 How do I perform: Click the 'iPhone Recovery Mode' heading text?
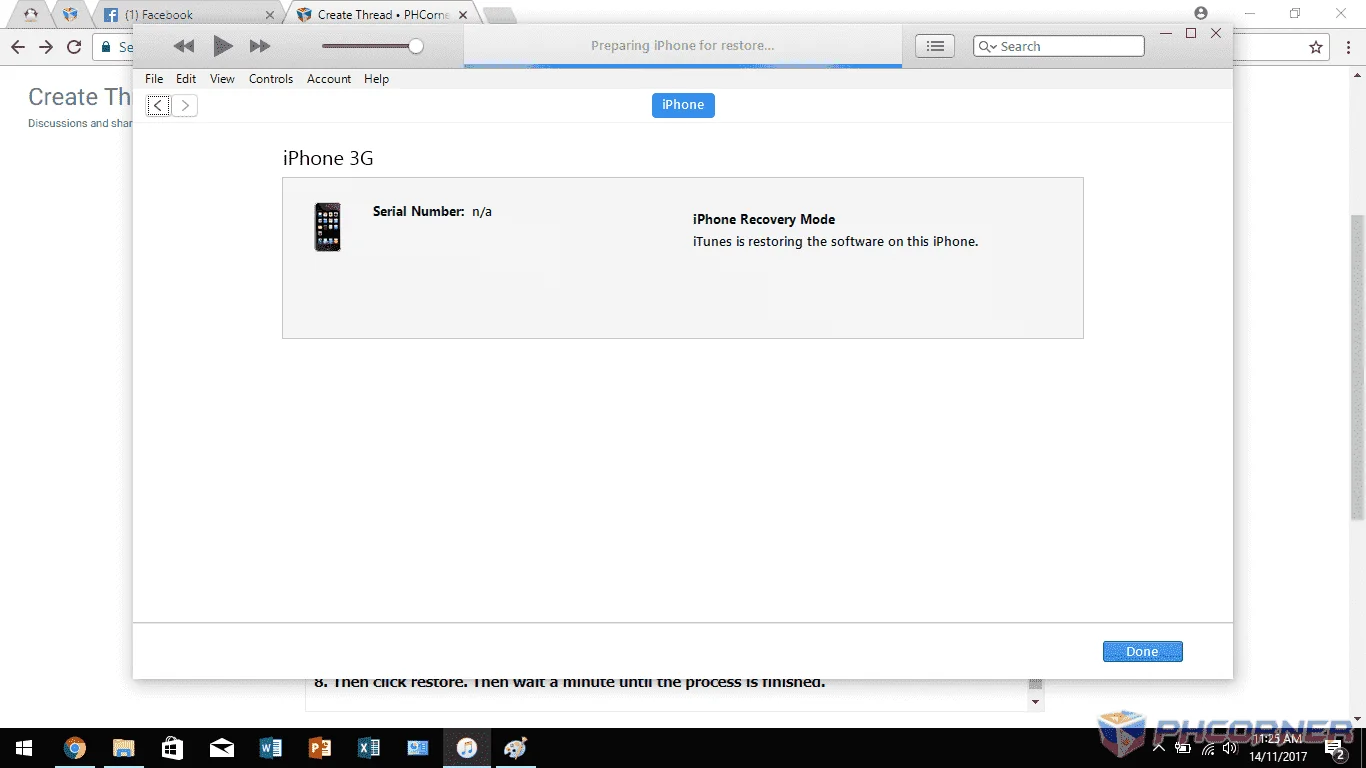pyautogui.click(x=764, y=219)
